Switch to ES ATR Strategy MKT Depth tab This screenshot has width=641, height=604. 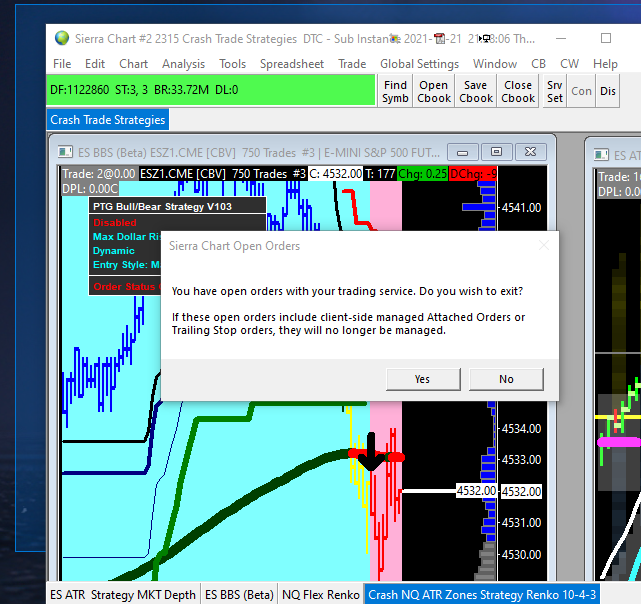123,594
